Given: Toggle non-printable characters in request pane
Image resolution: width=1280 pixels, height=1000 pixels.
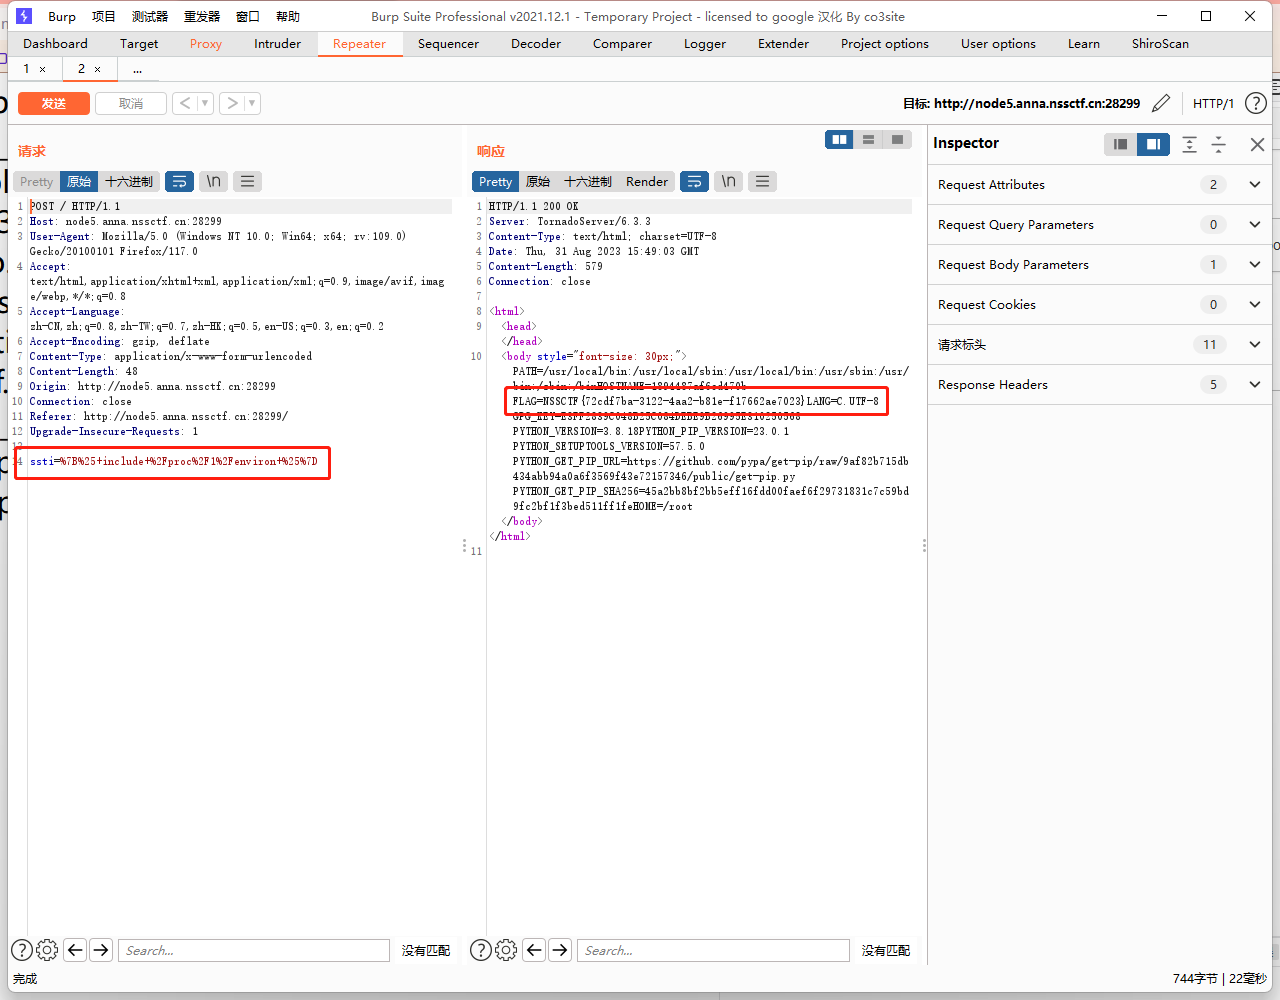Looking at the screenshot, I should point(213,181).
